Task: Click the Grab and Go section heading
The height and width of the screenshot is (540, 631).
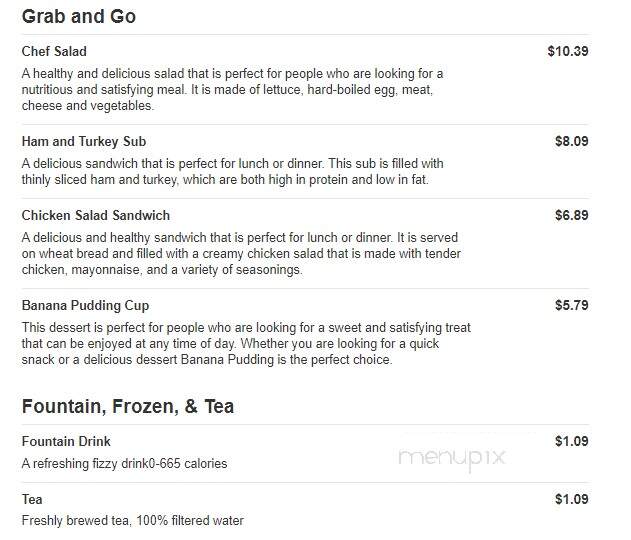Action: (x=78, y=17)
